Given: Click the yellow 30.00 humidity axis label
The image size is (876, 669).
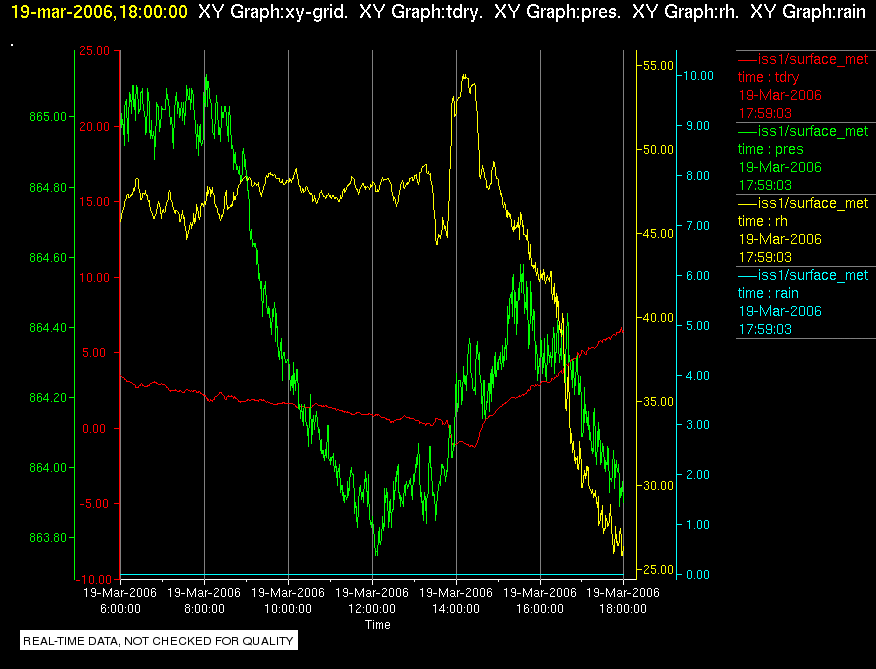Looking at the screenshot, I should pos(659,485).
